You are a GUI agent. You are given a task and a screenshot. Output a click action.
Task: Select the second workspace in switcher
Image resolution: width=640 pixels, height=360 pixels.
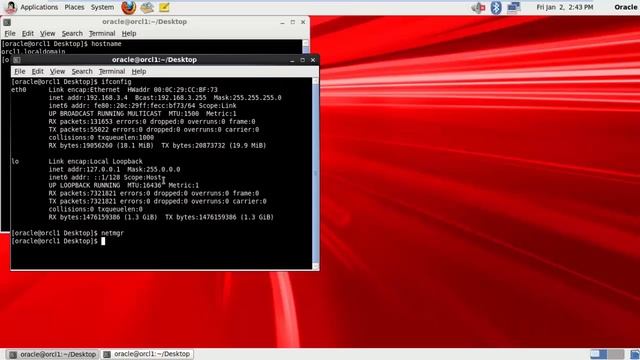616,354
